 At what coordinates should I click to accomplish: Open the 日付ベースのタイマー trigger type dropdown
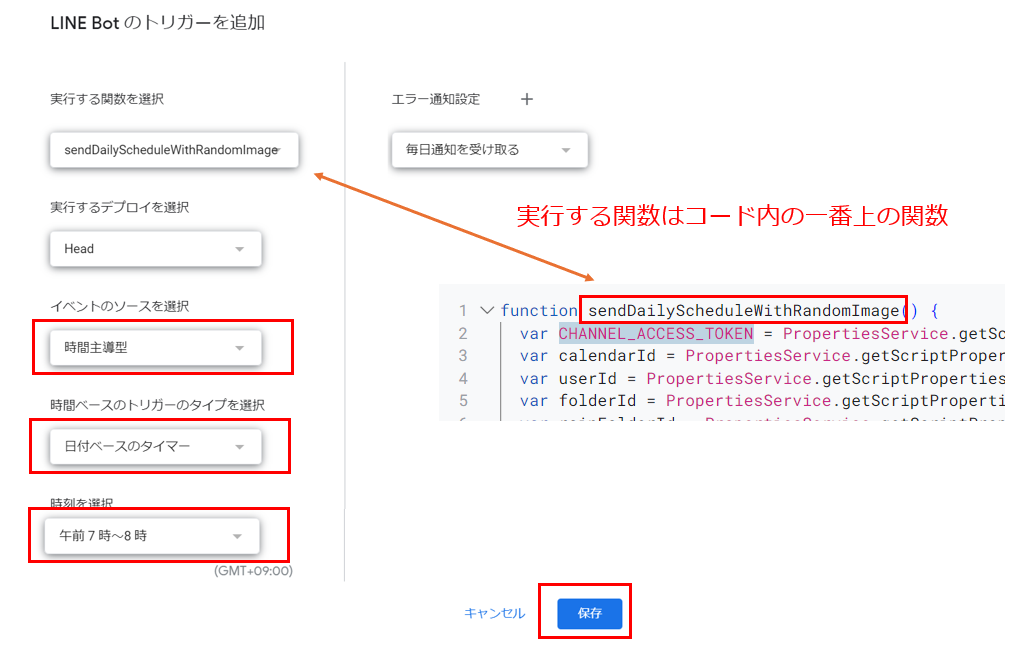(x=156, y=446)
